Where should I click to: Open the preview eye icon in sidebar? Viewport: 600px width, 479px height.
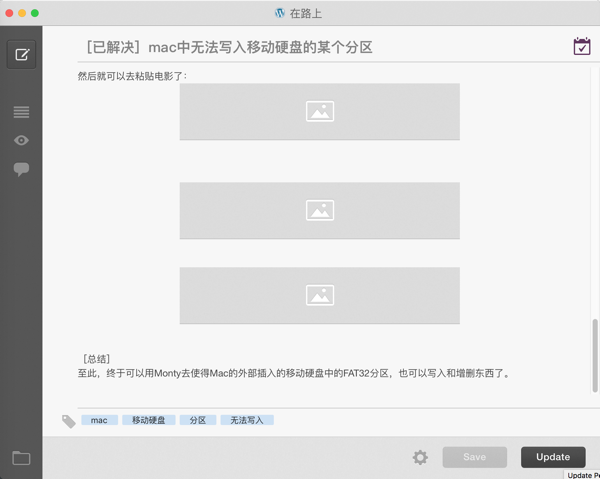tap(21, 140)
